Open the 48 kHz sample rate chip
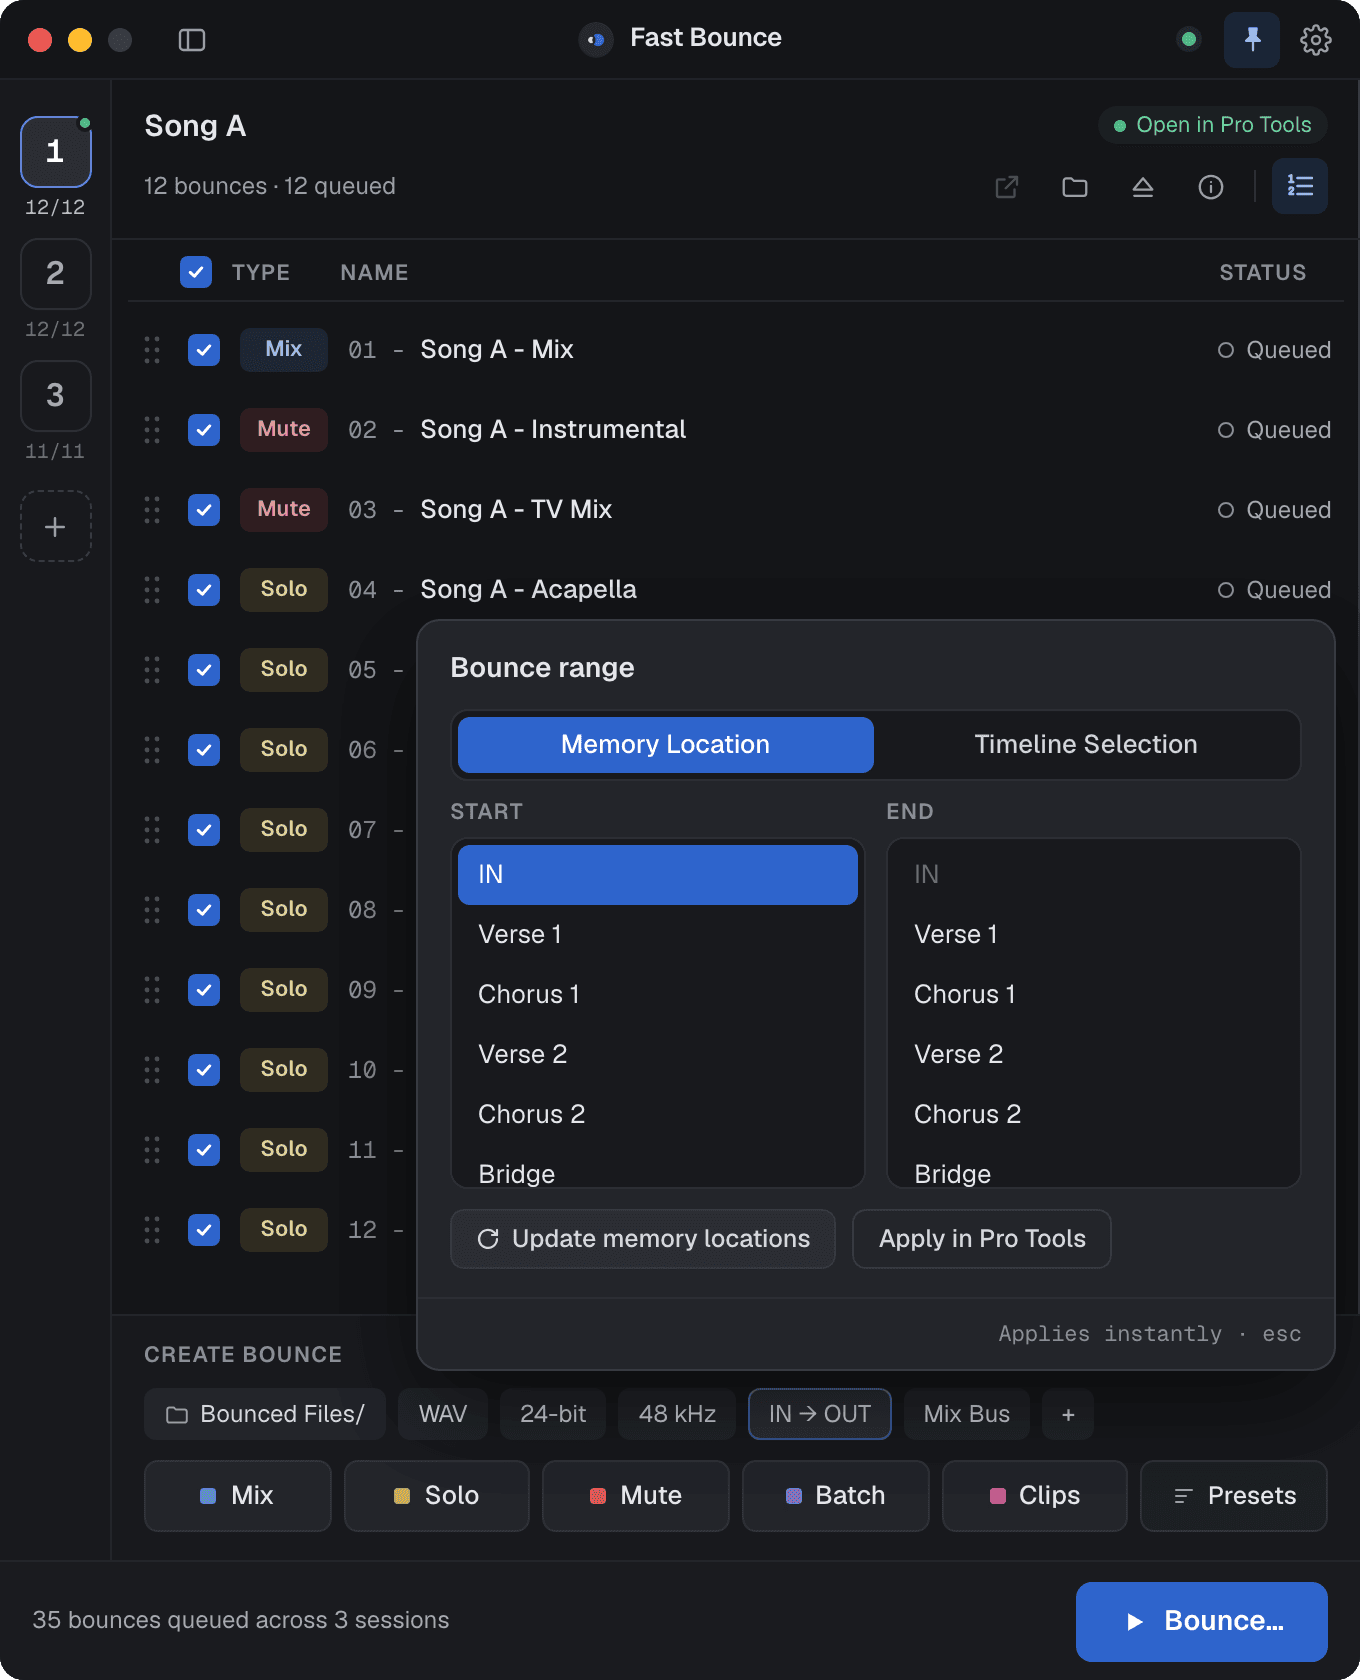Screen dimensions: 1360x1680 (x=677, y=1414)
